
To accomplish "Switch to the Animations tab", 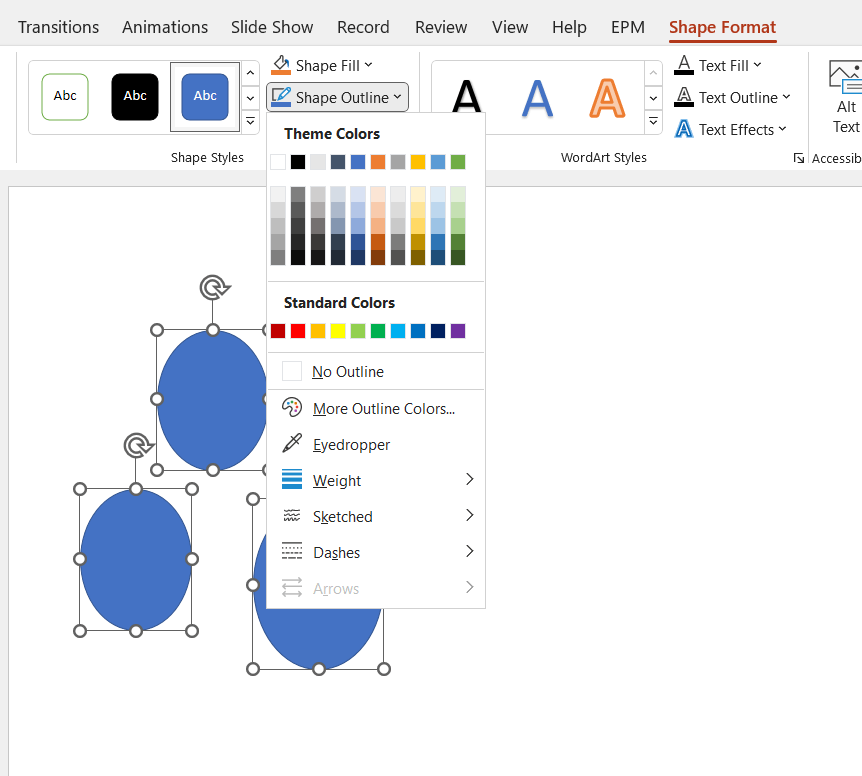I will pyautogui.click(x=165, y=27).
